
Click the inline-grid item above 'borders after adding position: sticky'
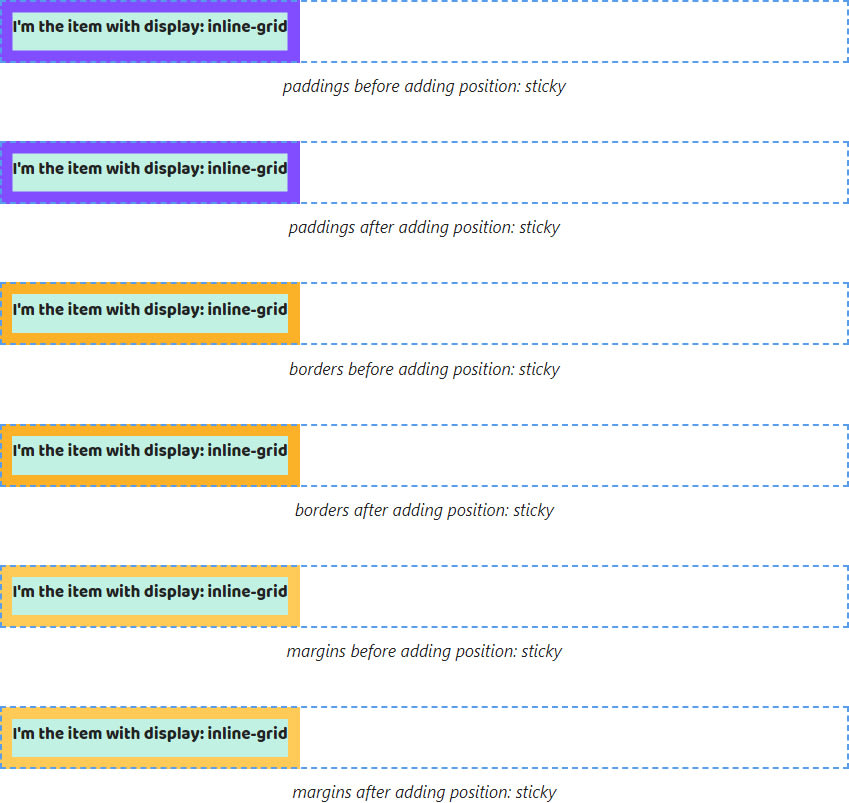coord(150,455)
